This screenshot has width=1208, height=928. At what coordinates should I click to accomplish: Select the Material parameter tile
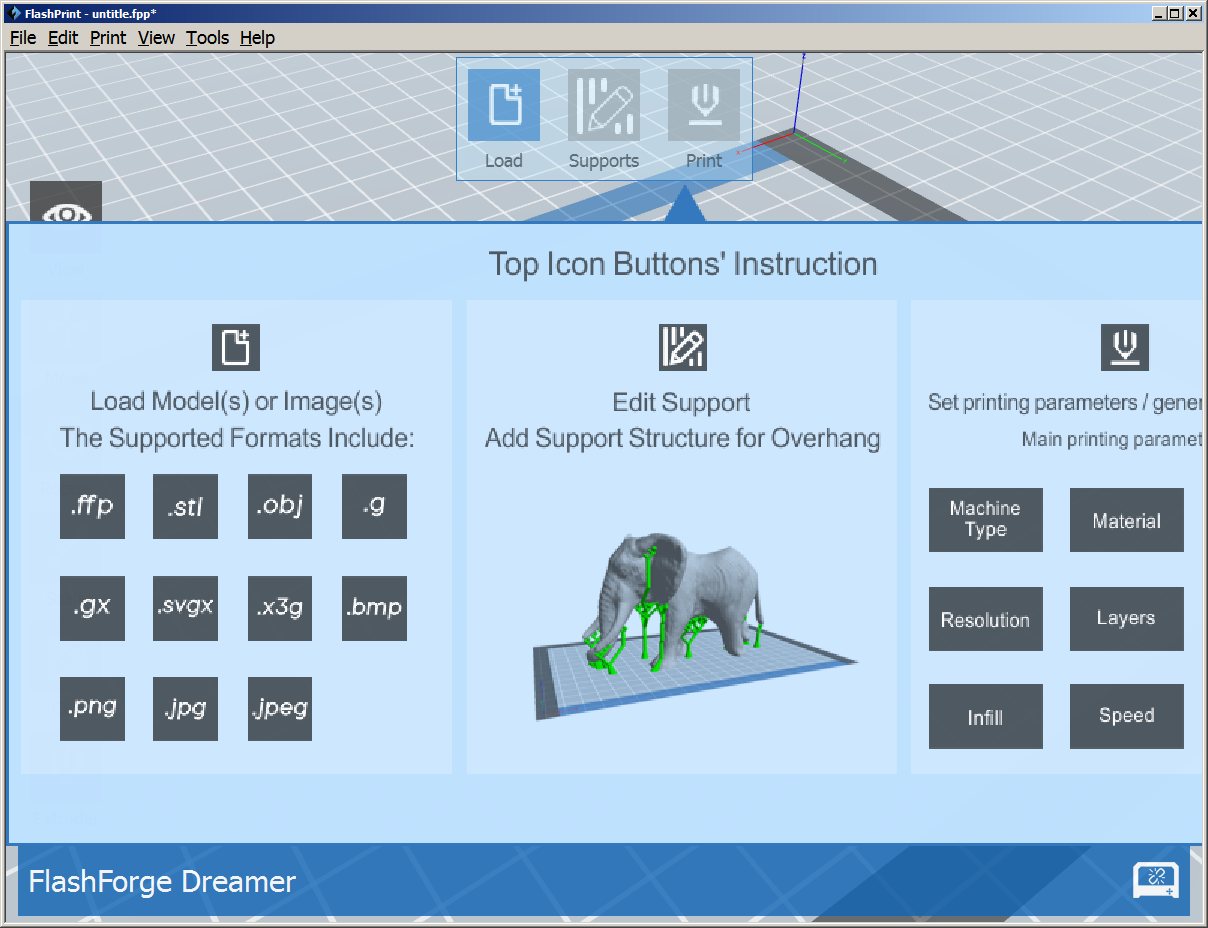point(1127,520)
